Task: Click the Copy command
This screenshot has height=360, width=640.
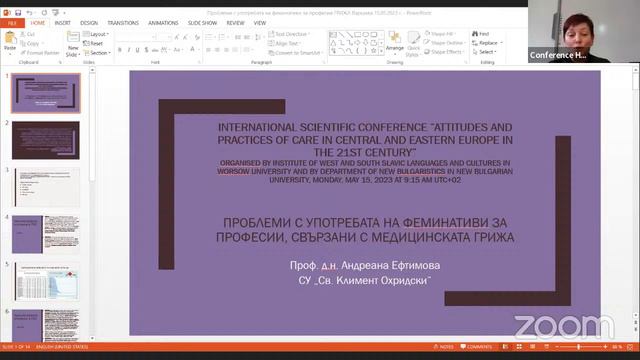Action: (29, 43)
